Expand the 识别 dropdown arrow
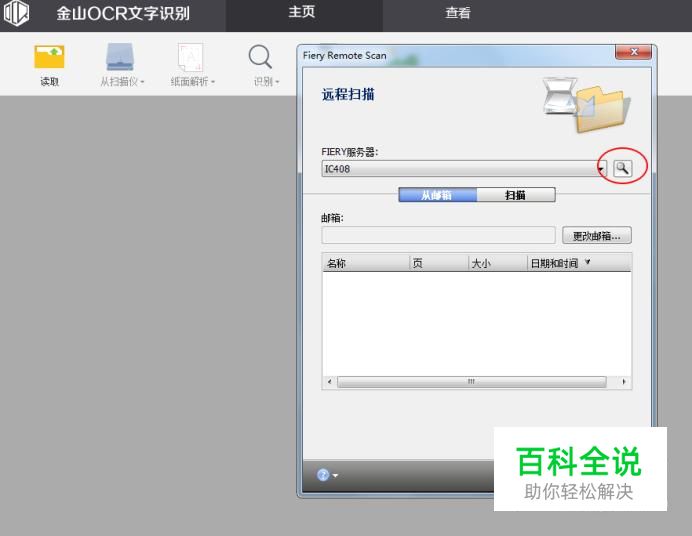This screenshot has height=536, width=692. coord(277,82)
